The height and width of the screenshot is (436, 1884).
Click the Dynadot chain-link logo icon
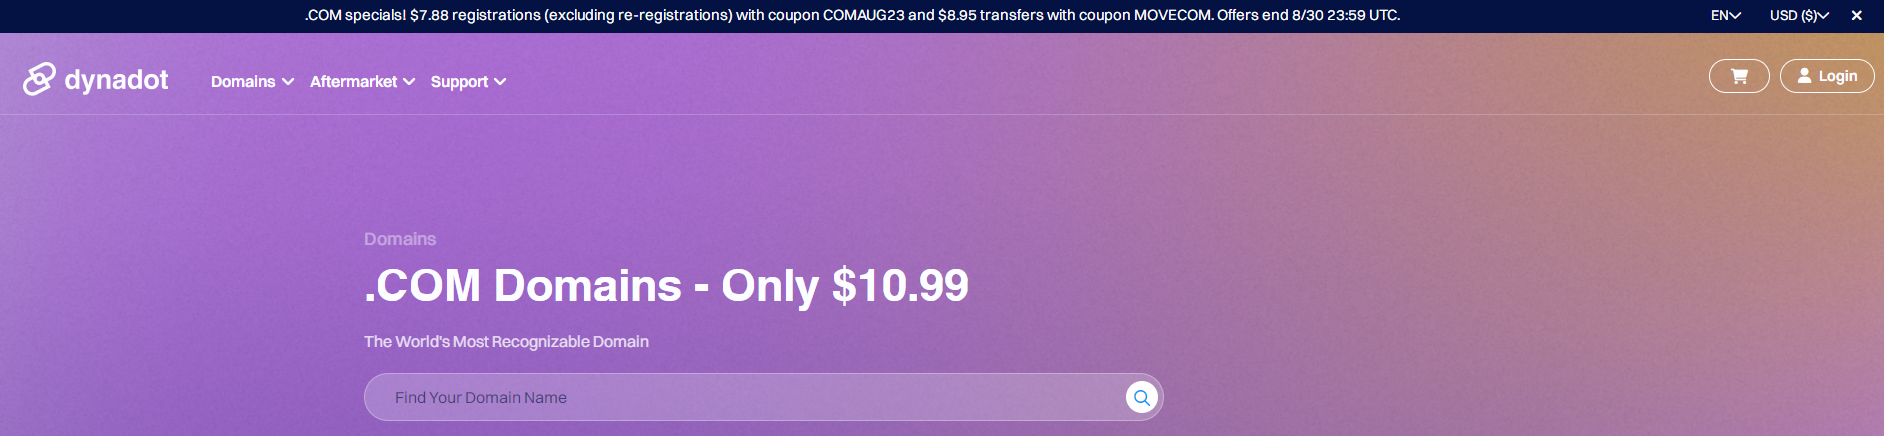click(x=39, y=79)
